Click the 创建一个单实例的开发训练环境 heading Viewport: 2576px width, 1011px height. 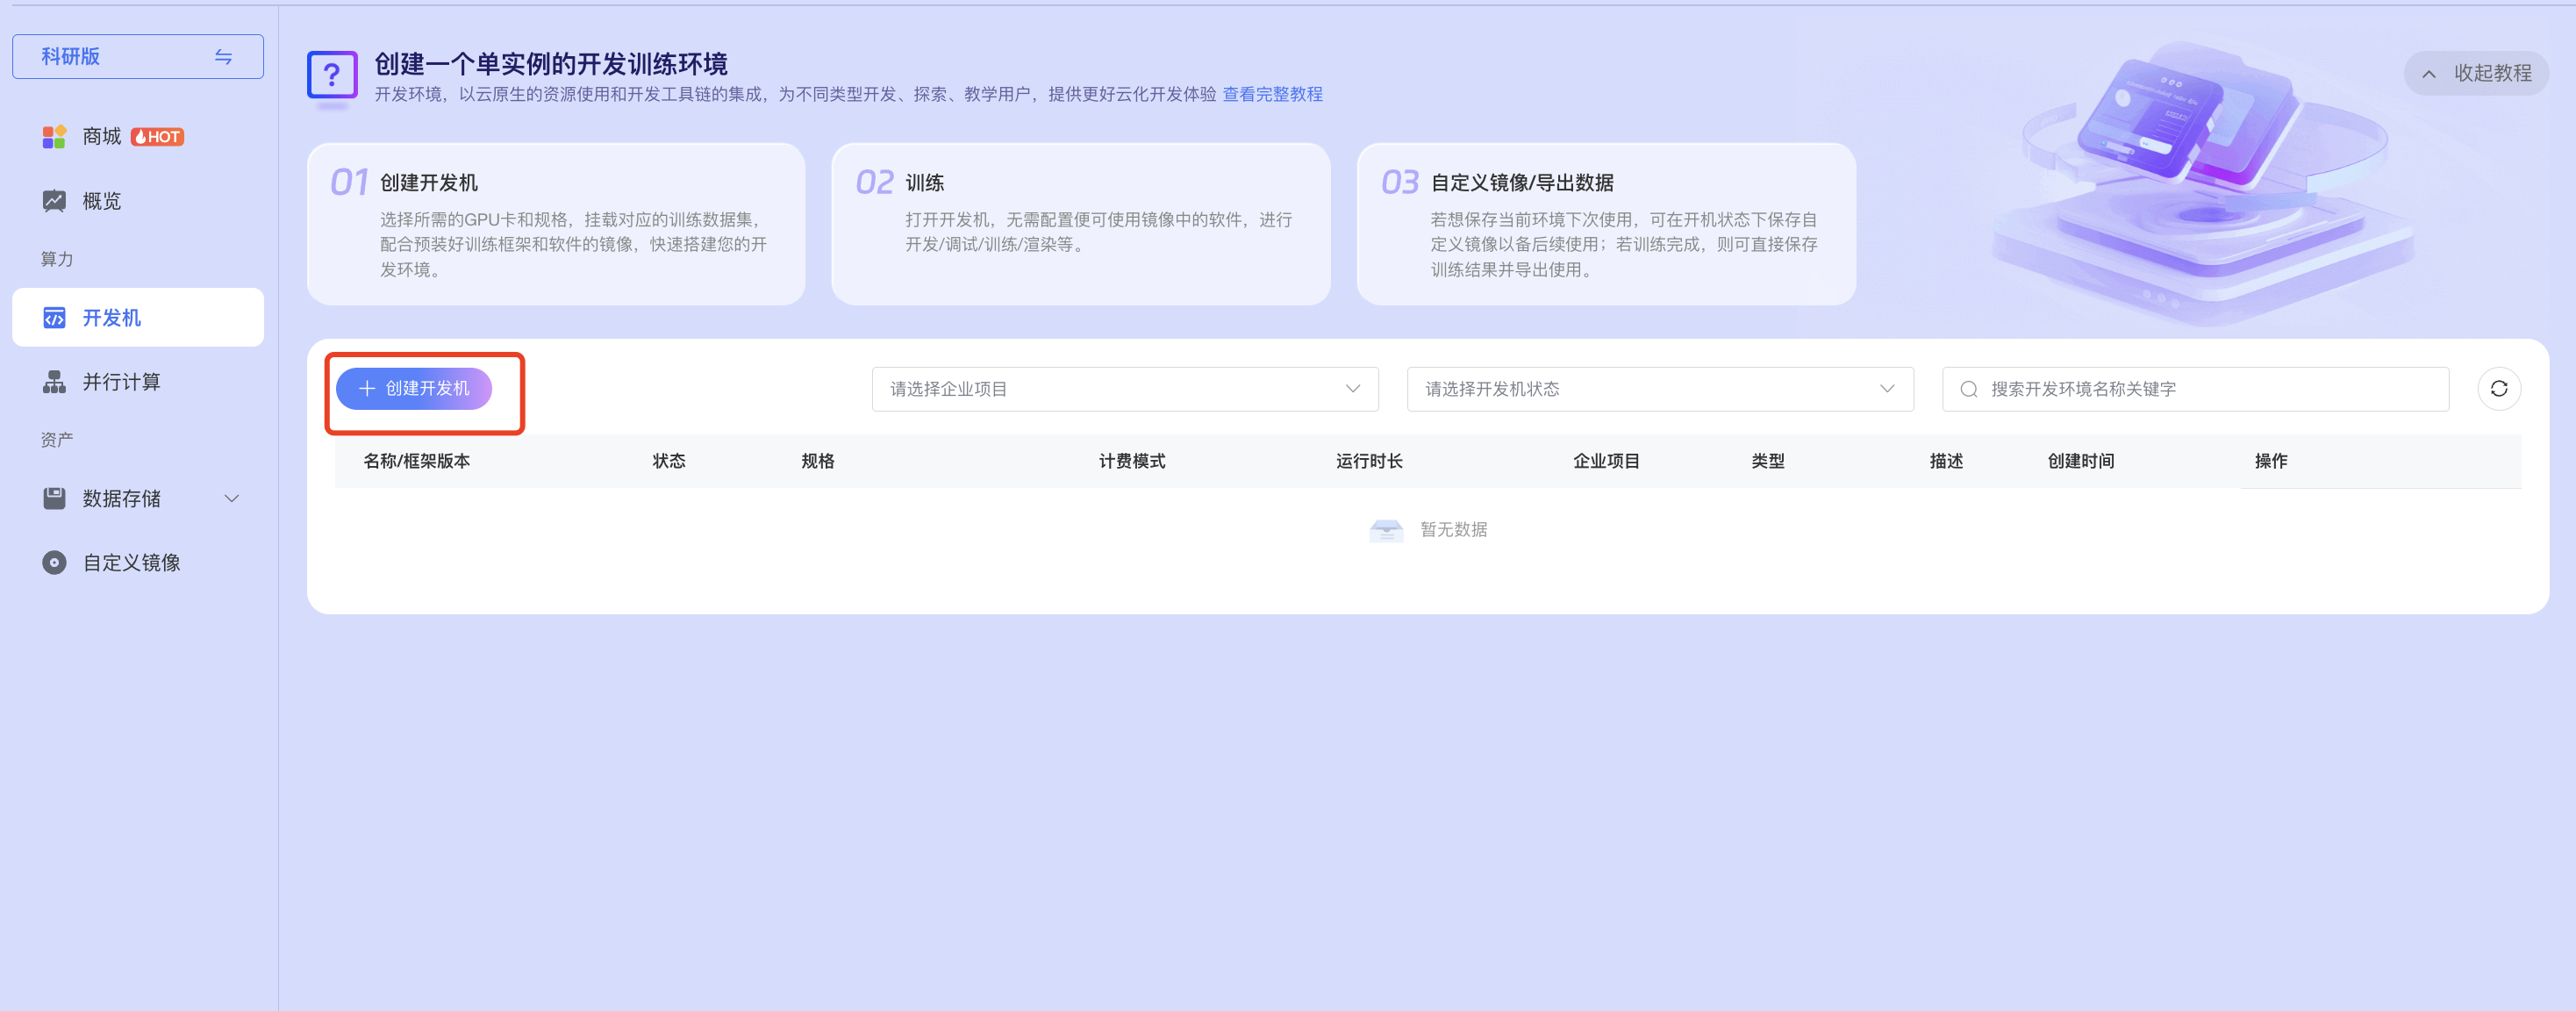coord(551,64)
